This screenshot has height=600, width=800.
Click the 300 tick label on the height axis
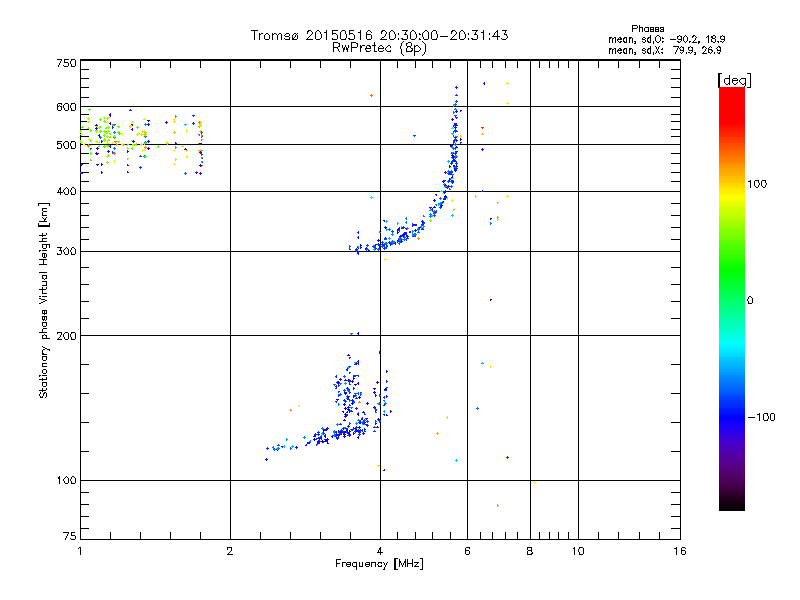[65, 251]
